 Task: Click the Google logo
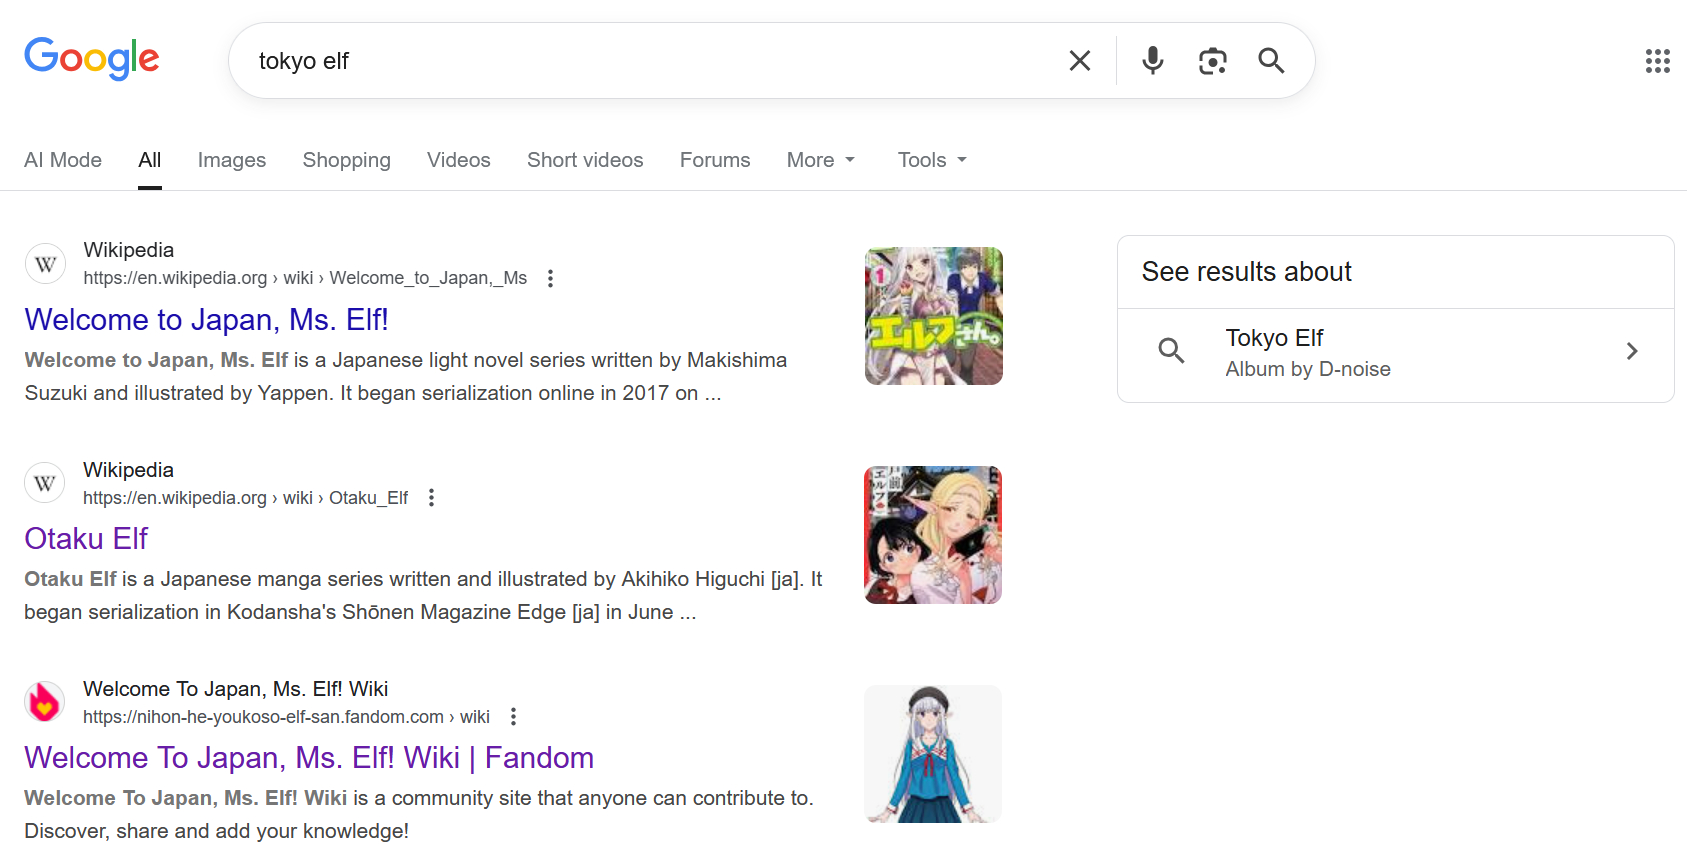pyautogui.click(x=92, y=59)
